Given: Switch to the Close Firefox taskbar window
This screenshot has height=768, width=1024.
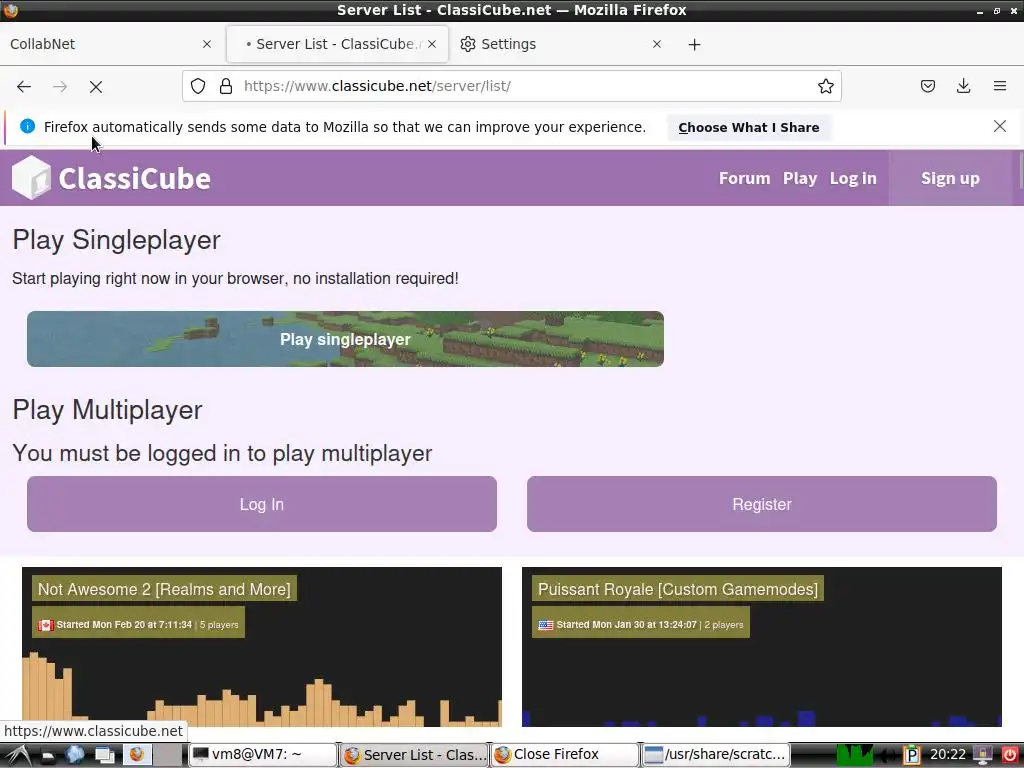Looking at the screenshot, I should pyautogui.click(x=564, y=755).
